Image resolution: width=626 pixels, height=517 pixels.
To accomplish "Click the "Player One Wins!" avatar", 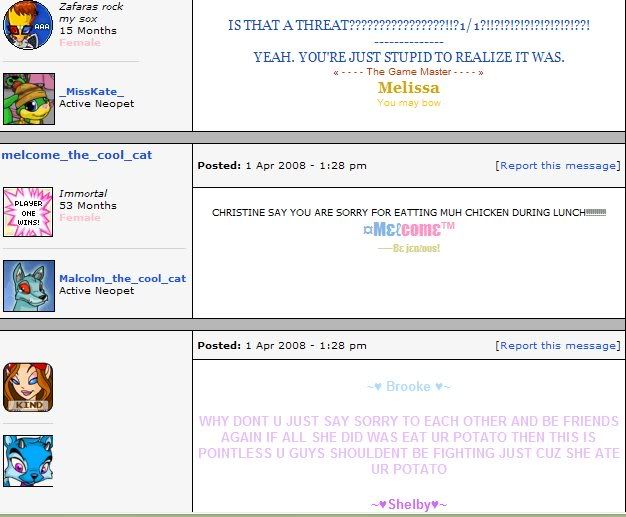I will (x=28, y=211).
